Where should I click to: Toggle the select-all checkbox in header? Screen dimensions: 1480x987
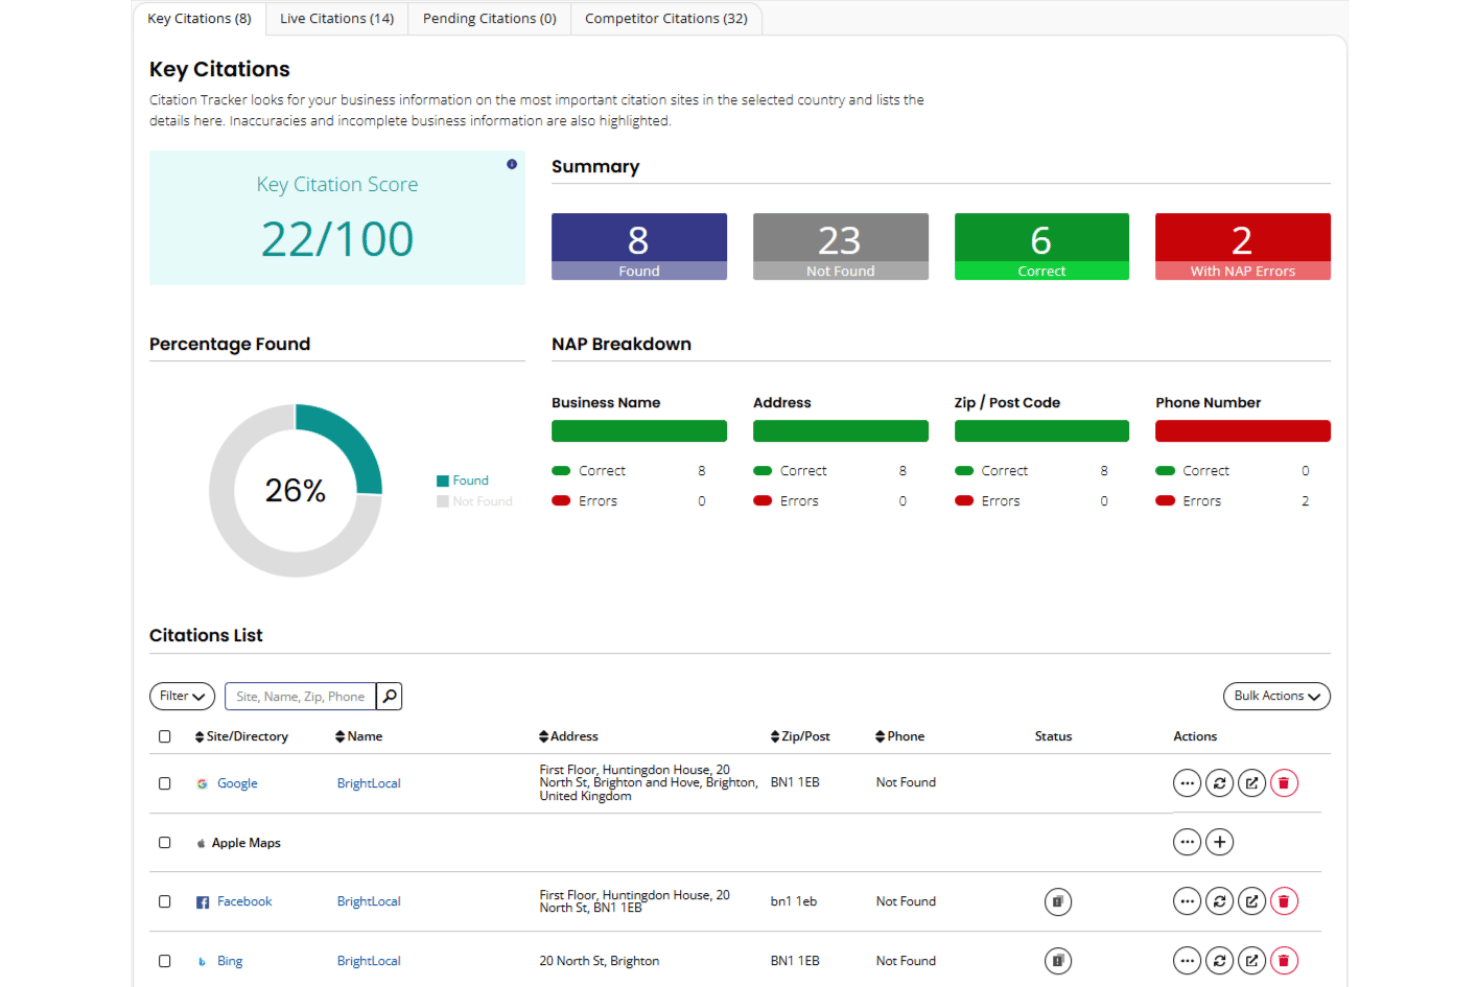click(x=165, y=737)
